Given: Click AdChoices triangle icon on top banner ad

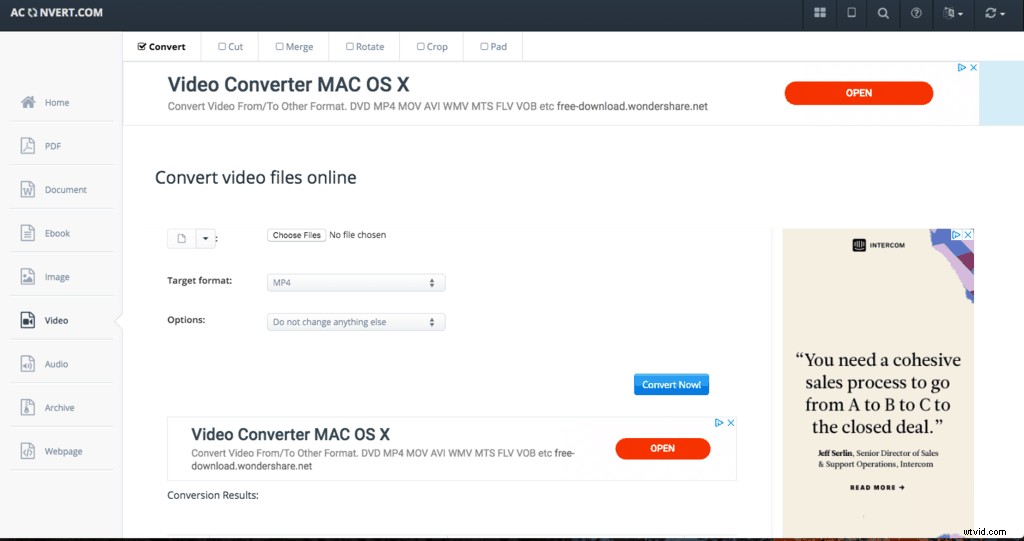Looking at the screenshot, I should point(962,67).
